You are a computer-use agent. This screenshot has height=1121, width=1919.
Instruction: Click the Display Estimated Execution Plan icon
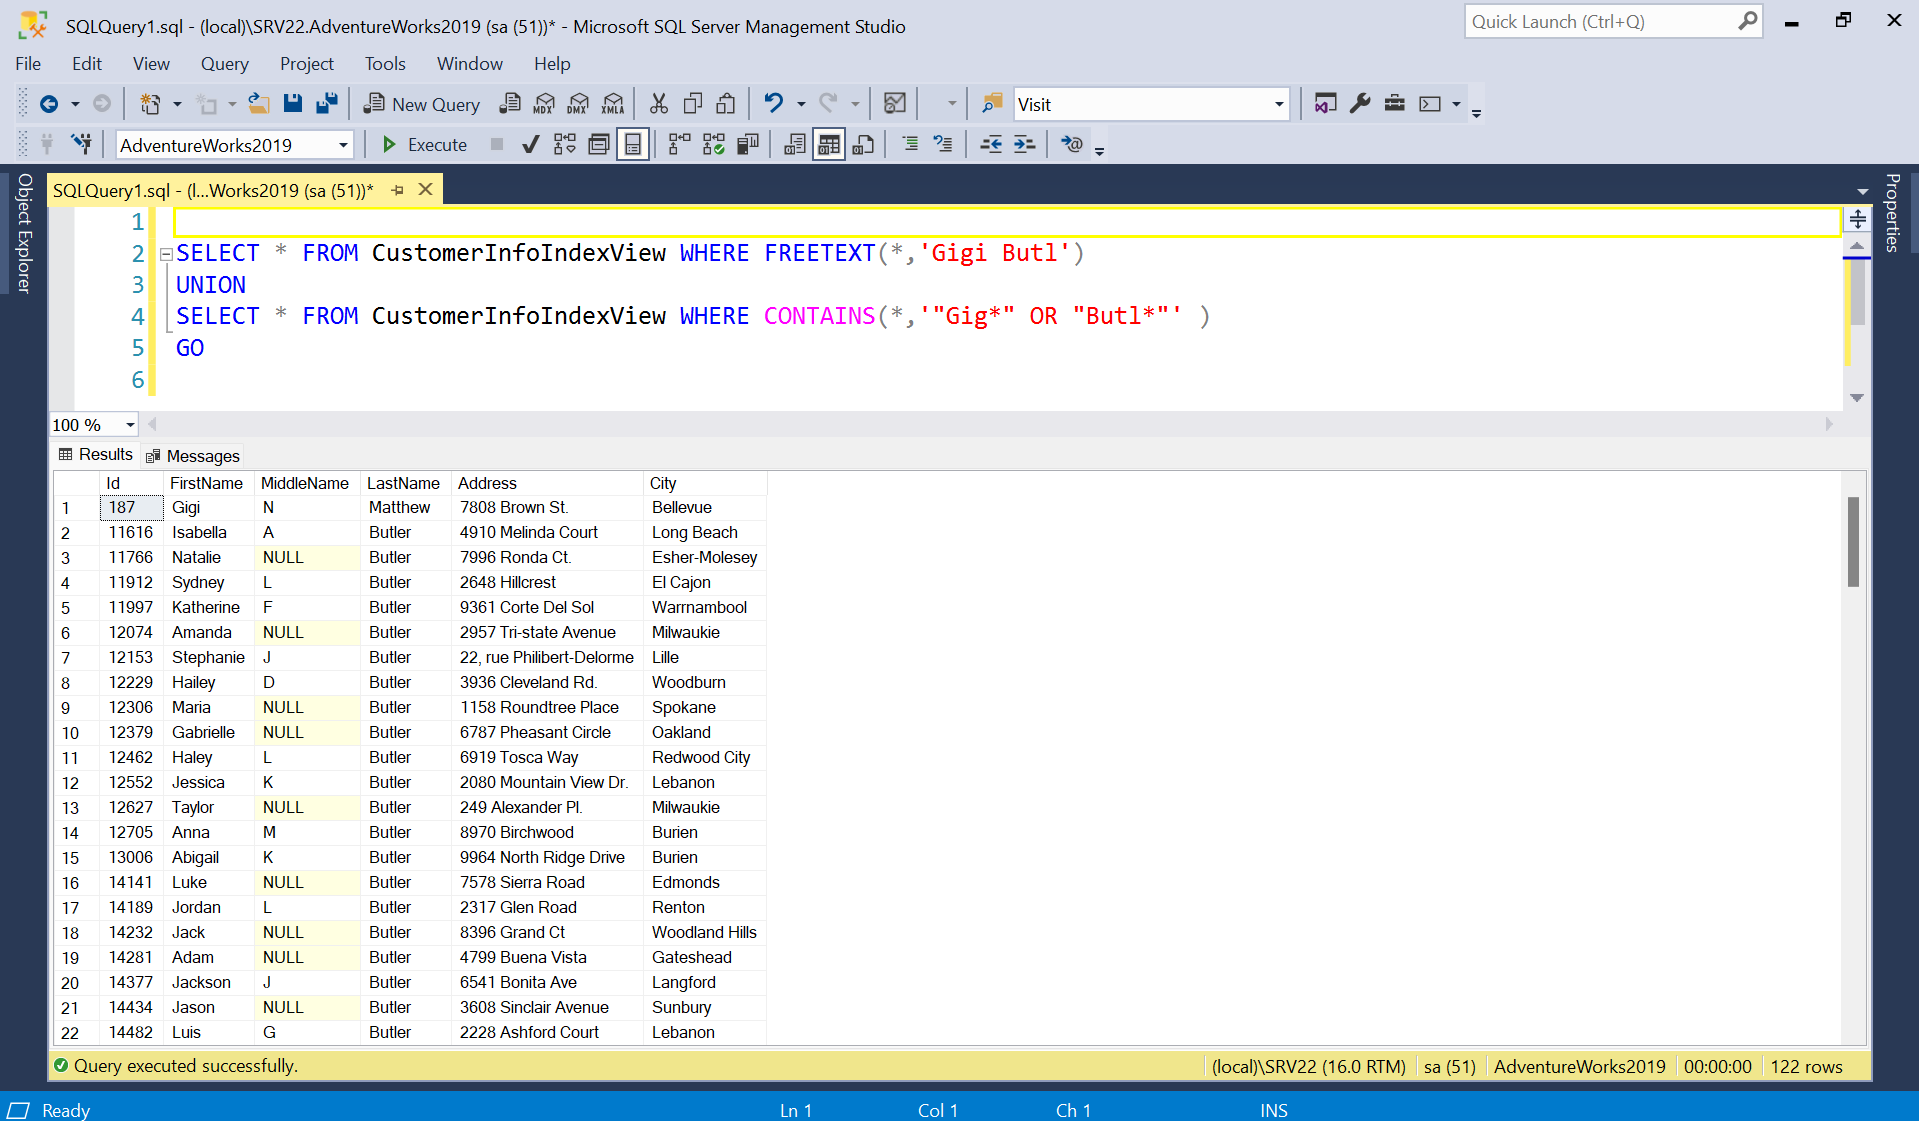tap(565, 144)
